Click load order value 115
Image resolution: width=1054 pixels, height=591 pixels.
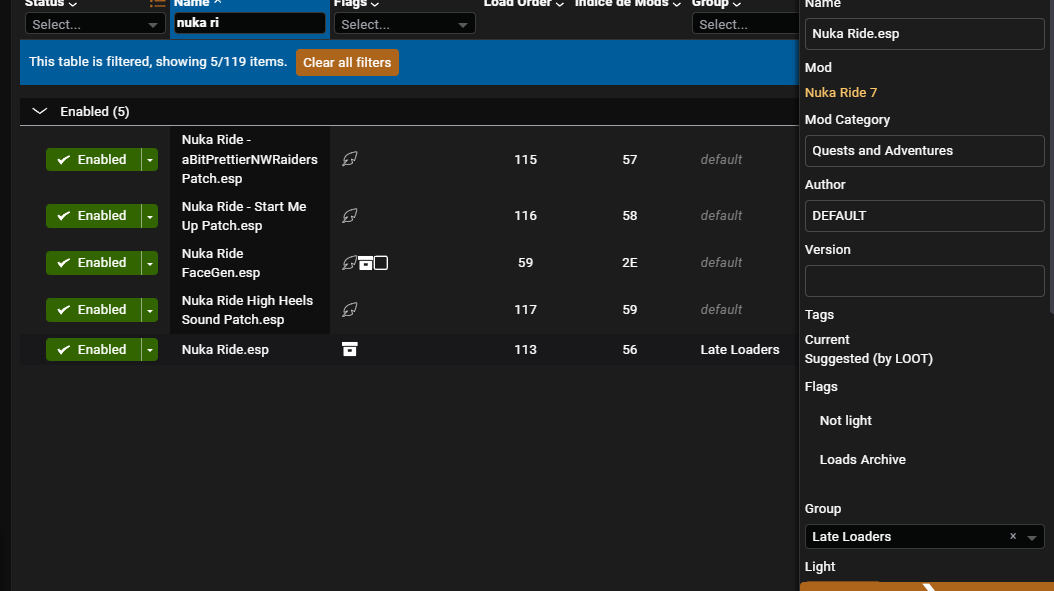tap(525, 159)
